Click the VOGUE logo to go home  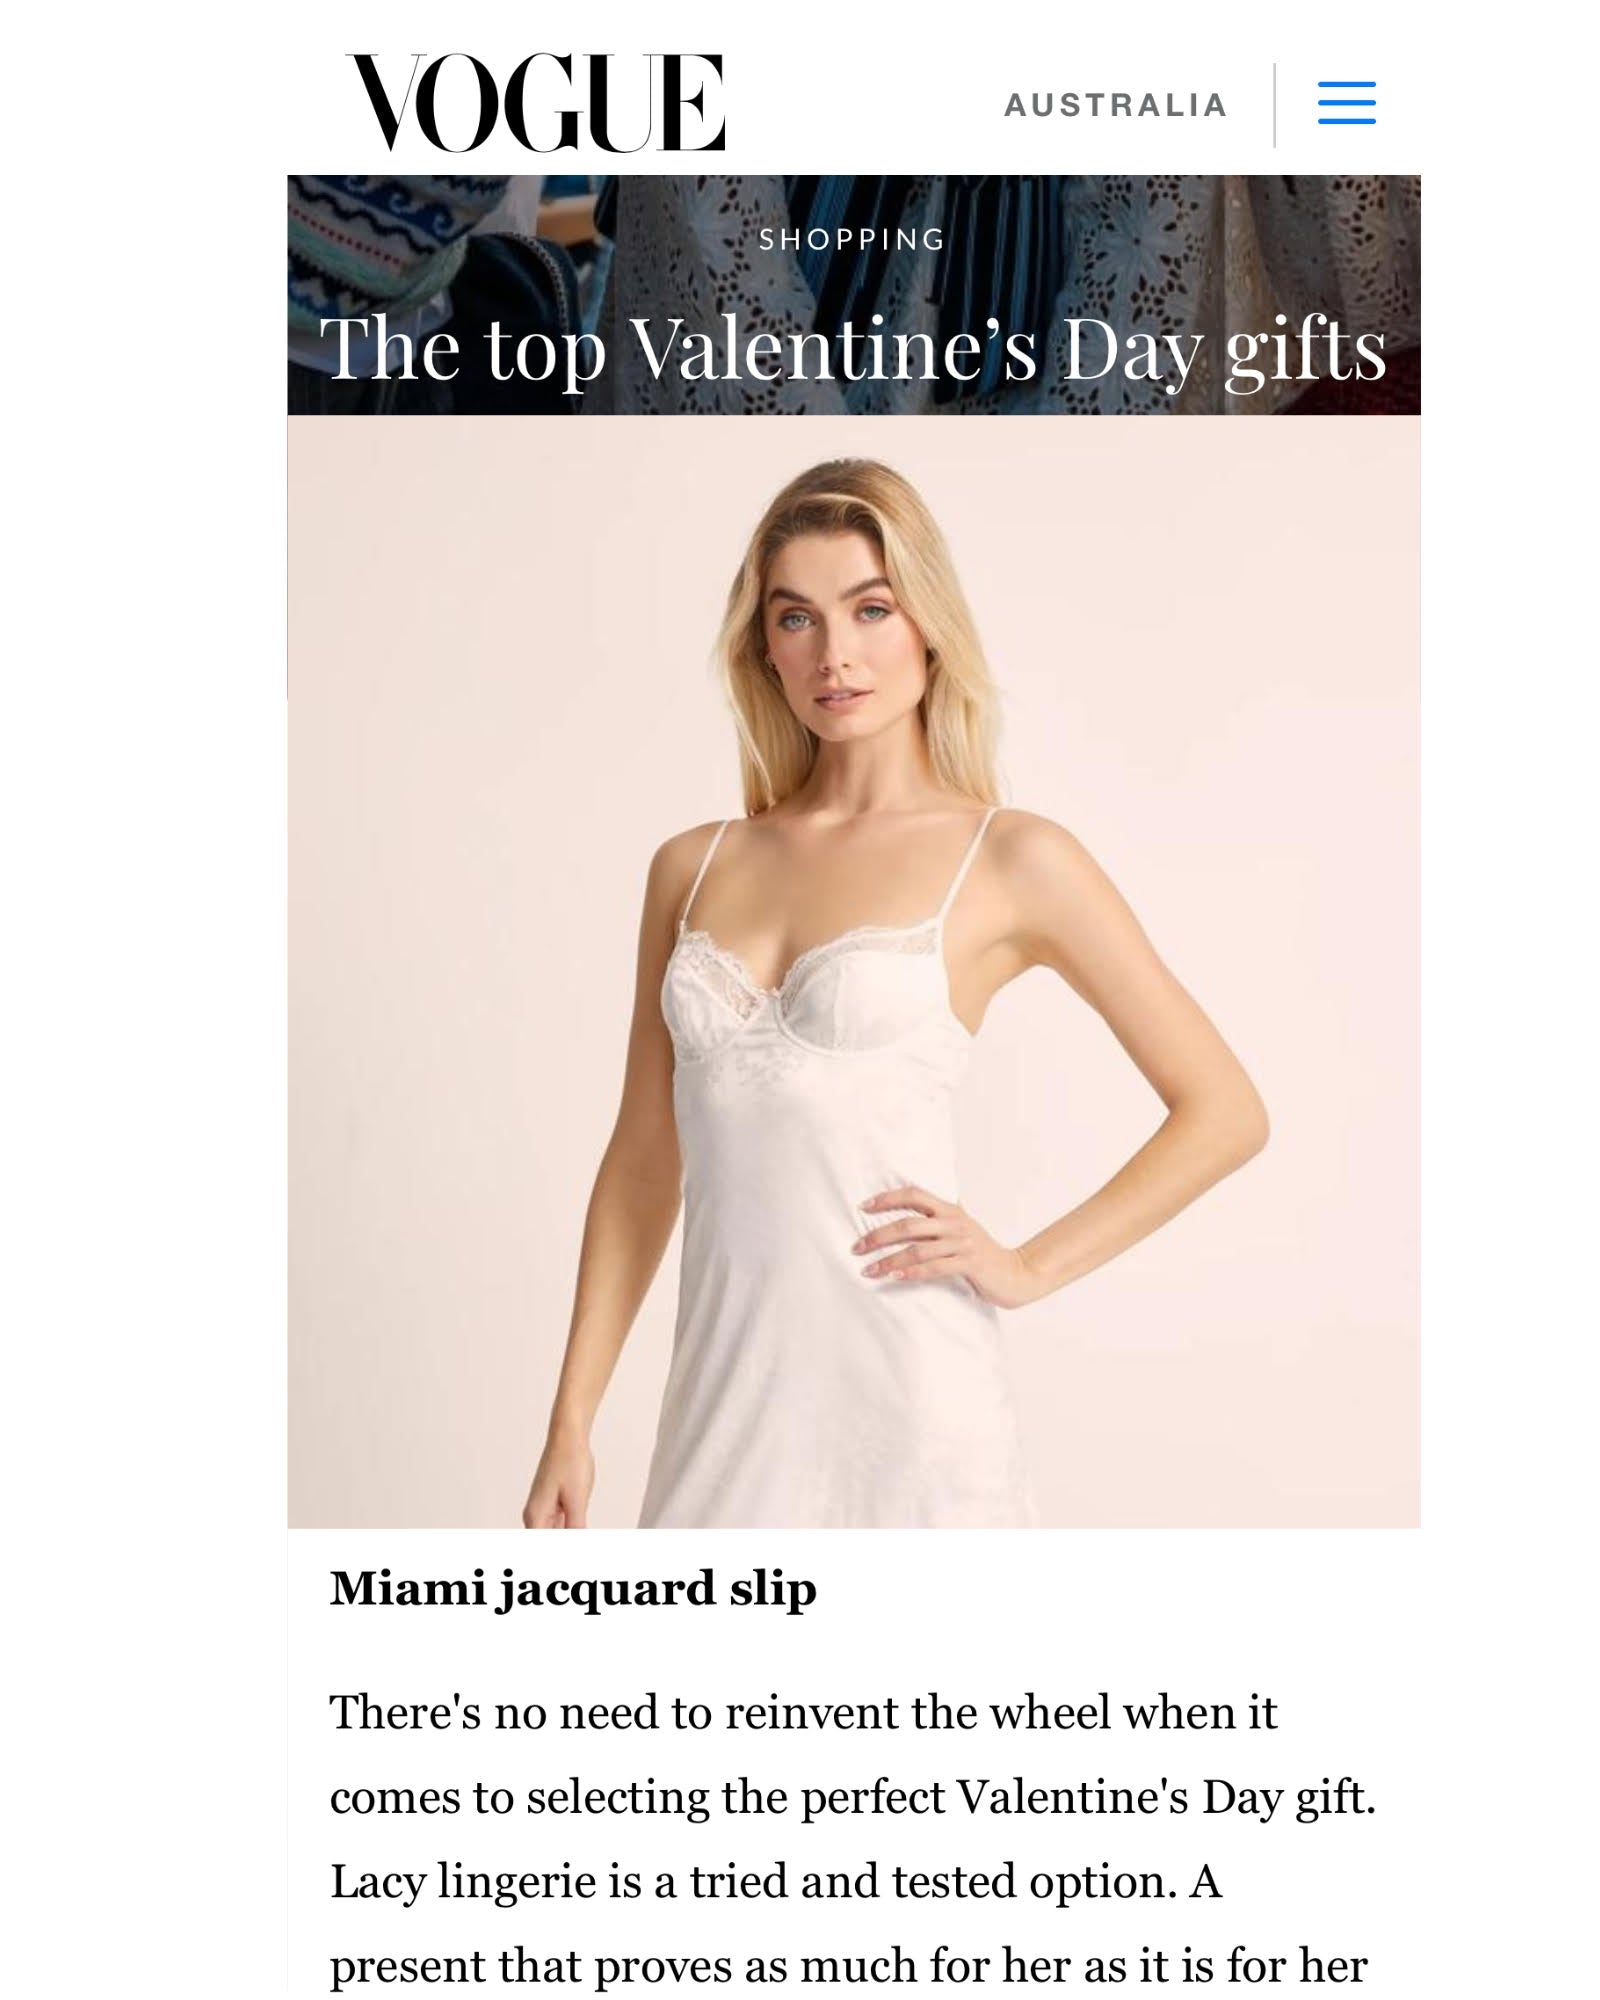click(536, 103)
